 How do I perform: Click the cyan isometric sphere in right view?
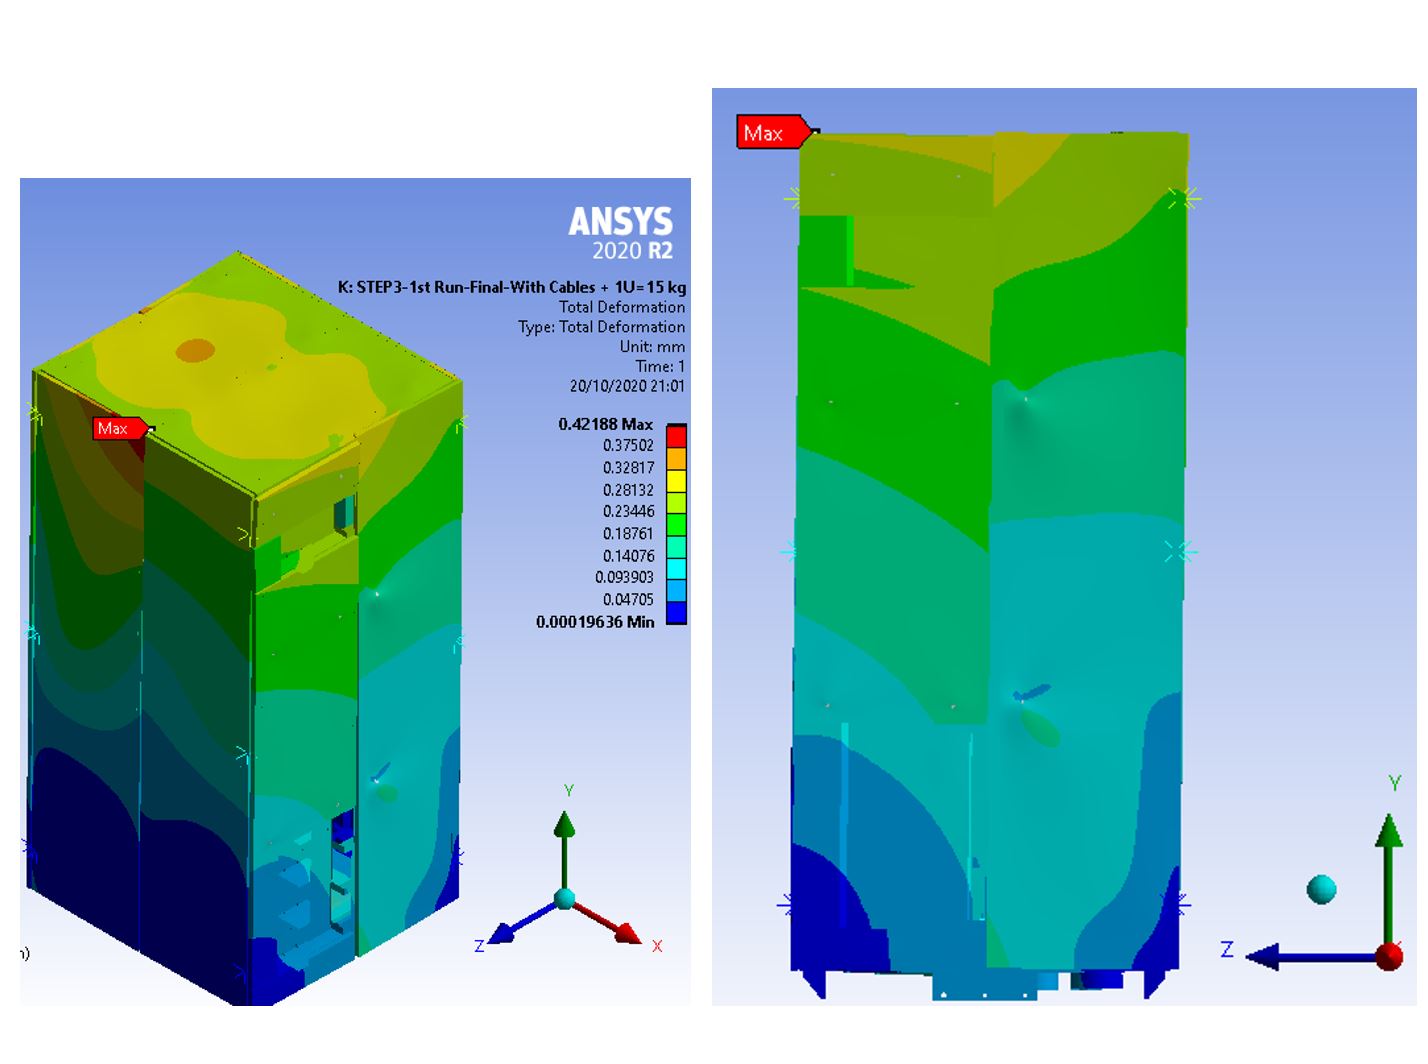[x=1322, y=889]
